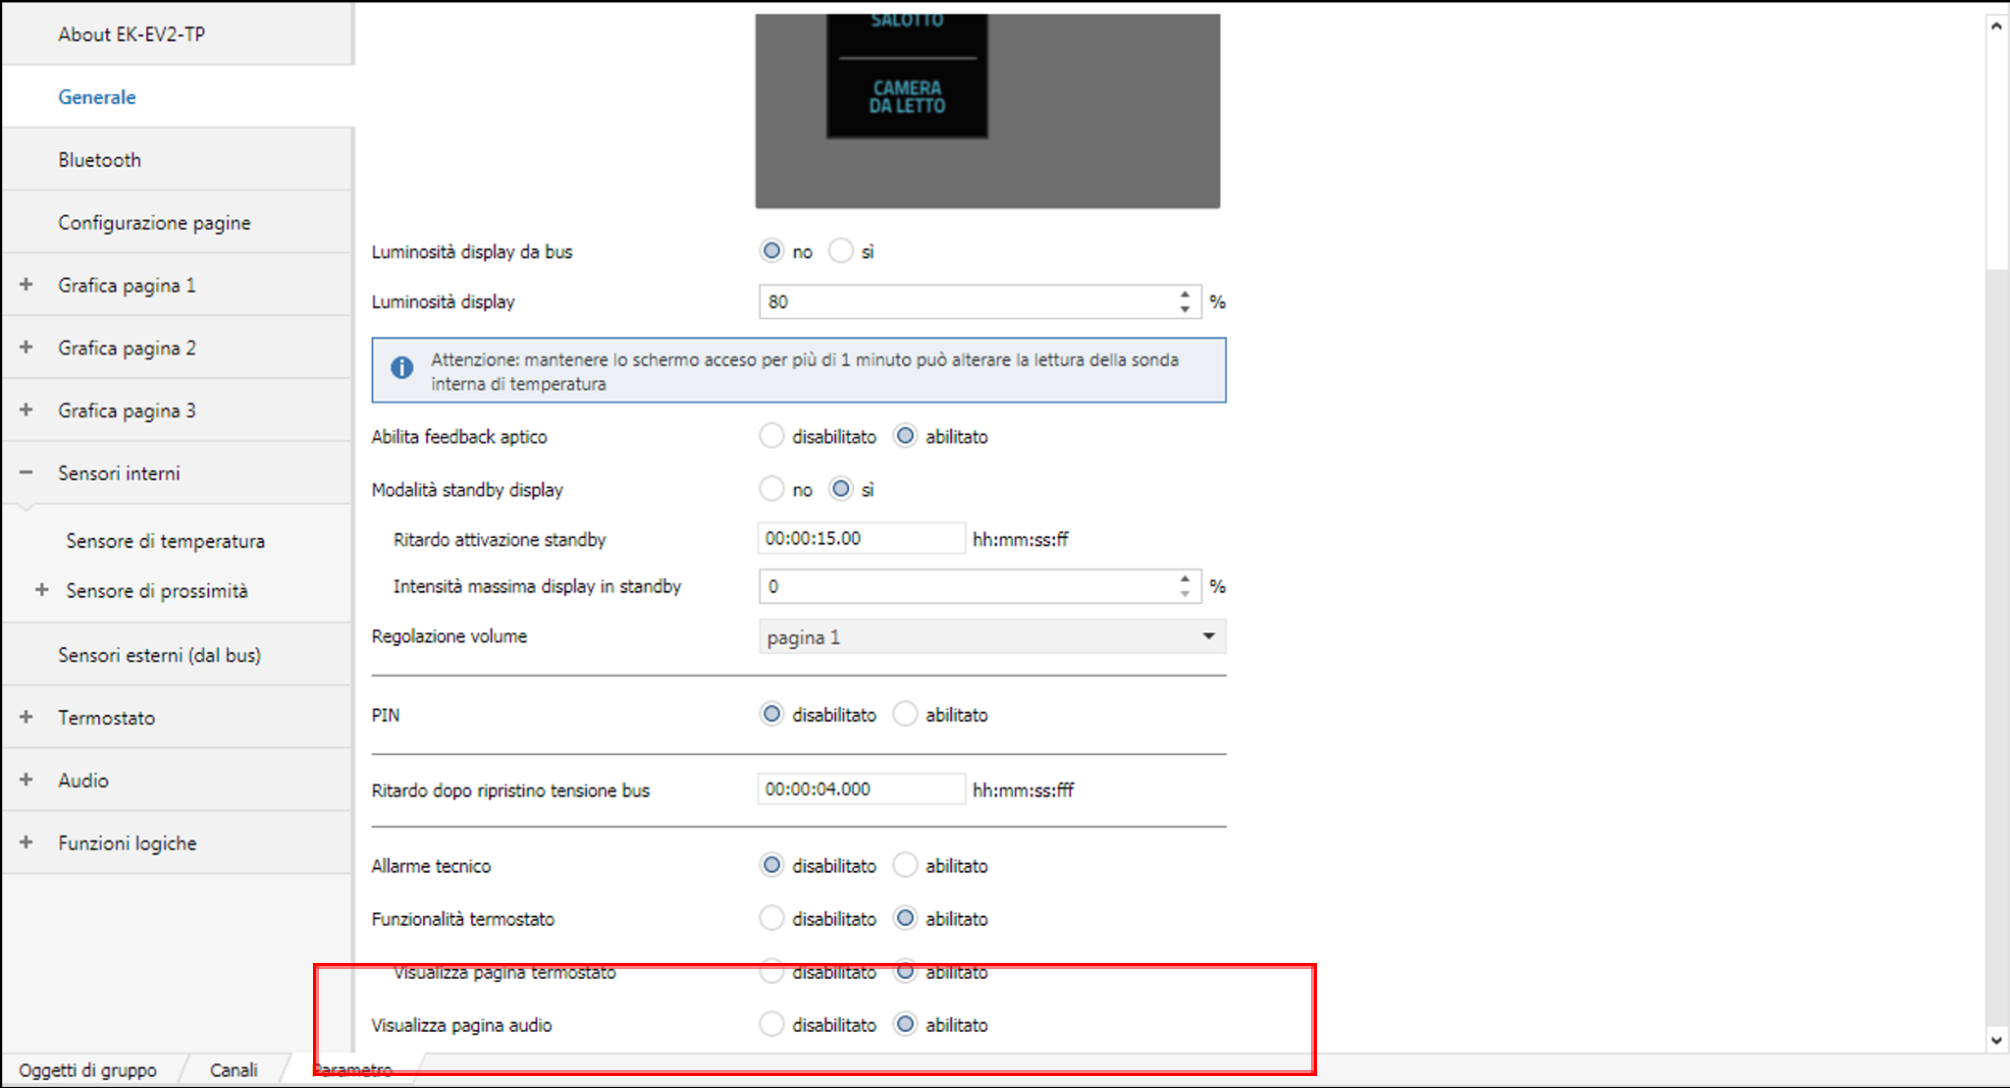This screenshot has height=1088, width=2010.
Task: Increase Luminosità display value with up arrow
Action: coord(1185,294)
